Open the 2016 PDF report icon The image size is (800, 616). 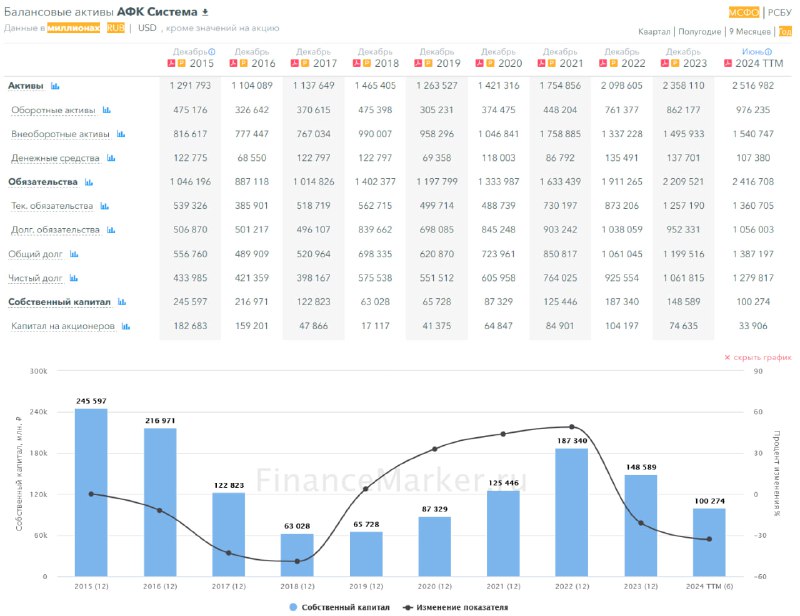tap(233, 63)
